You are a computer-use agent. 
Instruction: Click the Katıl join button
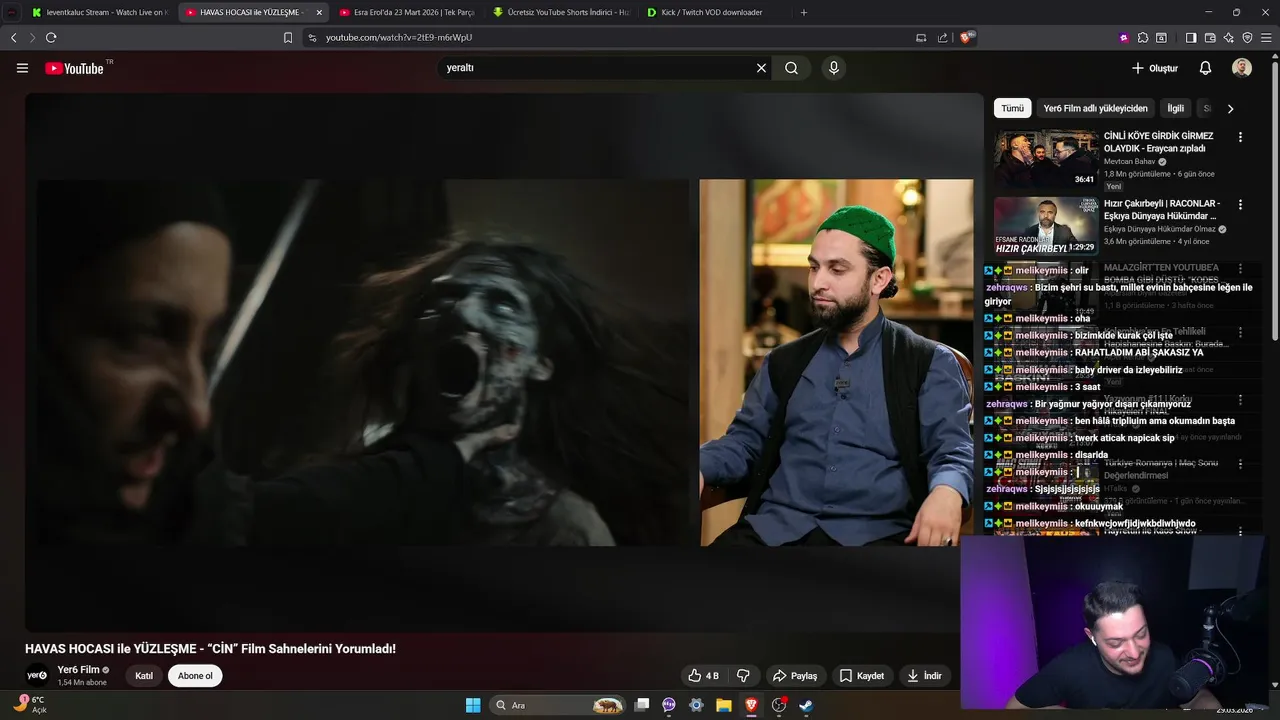pyautogui.click(x=144, y=676)
